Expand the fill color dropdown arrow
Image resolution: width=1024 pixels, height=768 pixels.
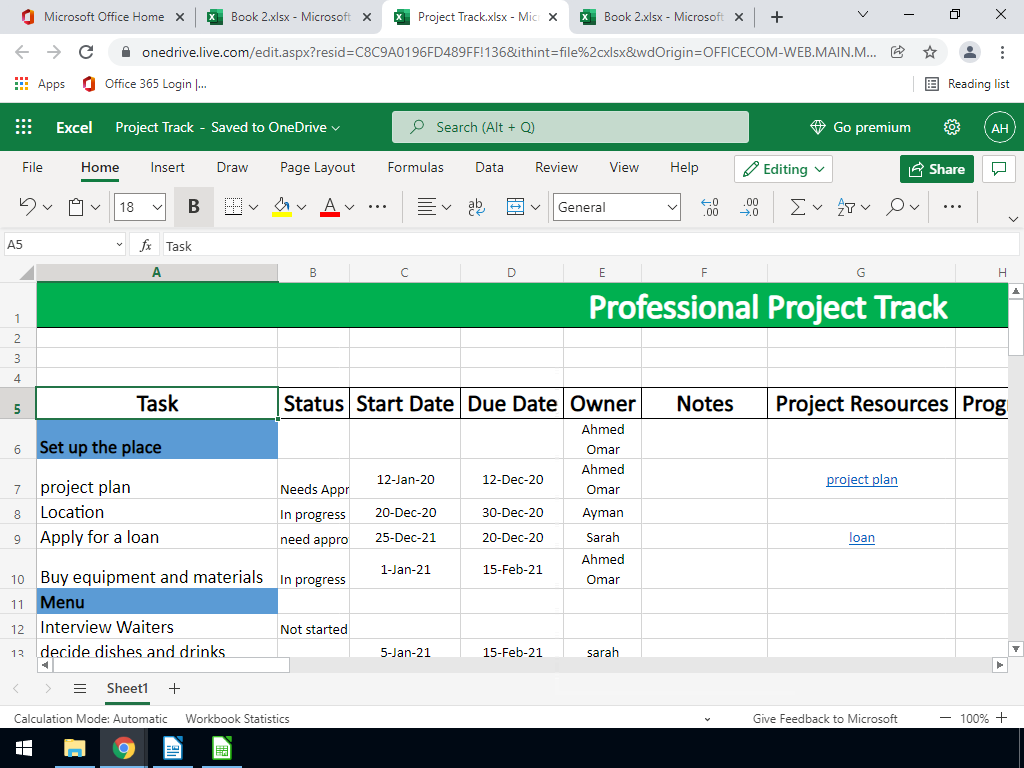(301, 208)
